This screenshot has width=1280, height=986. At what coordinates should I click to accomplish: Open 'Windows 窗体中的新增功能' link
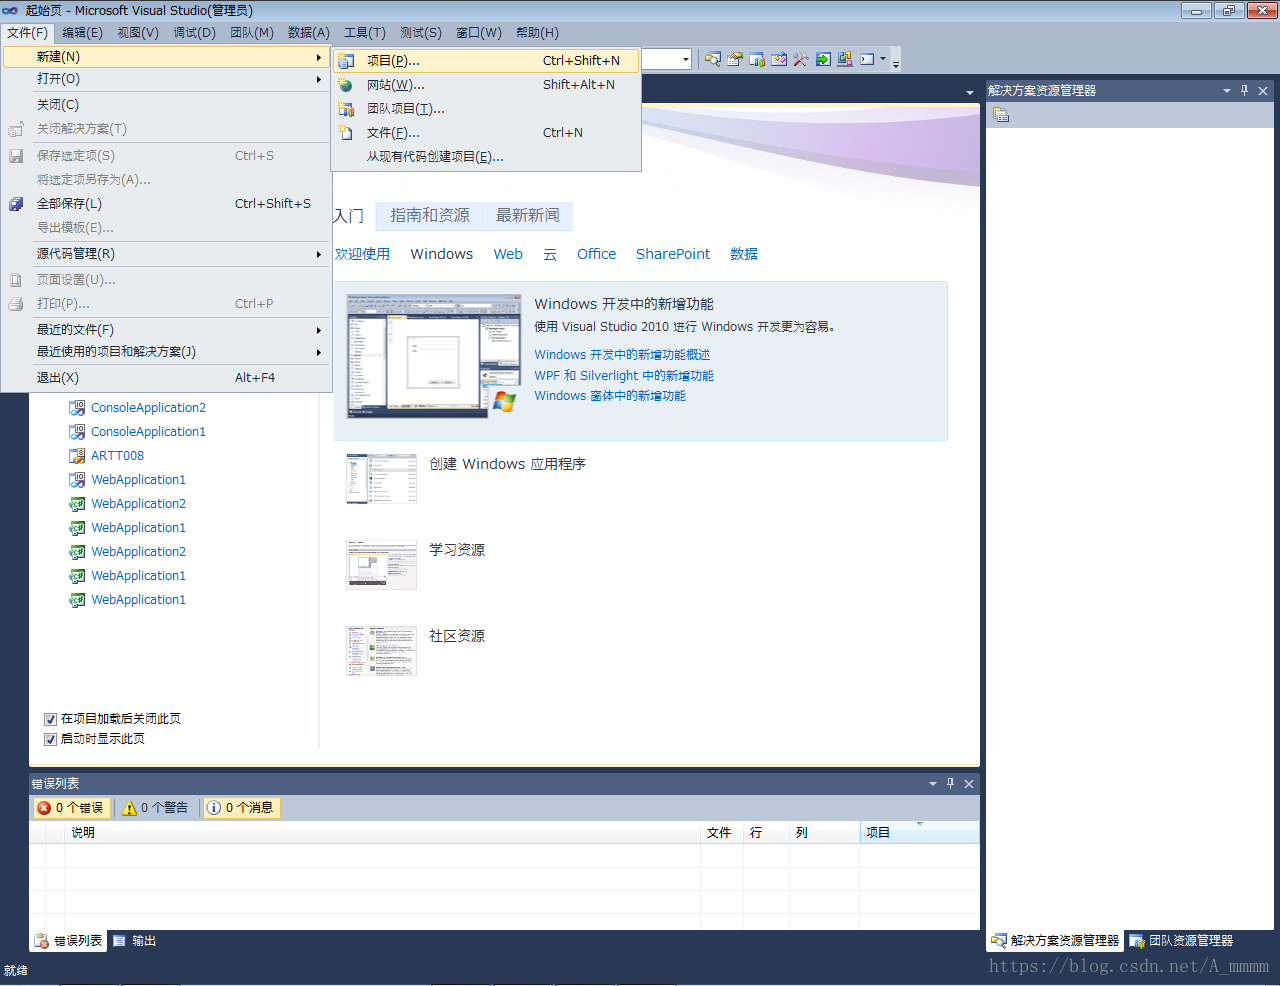tap(610, 396)
